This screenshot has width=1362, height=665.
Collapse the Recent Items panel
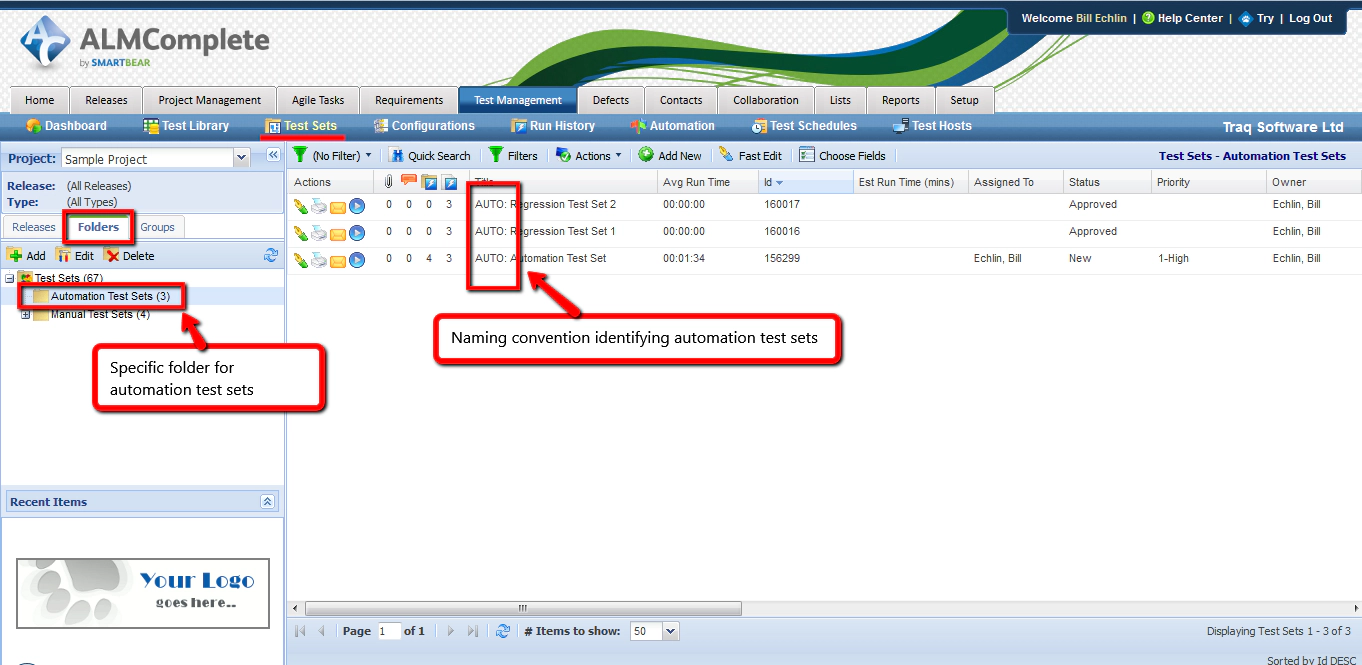tap(267, 502)
